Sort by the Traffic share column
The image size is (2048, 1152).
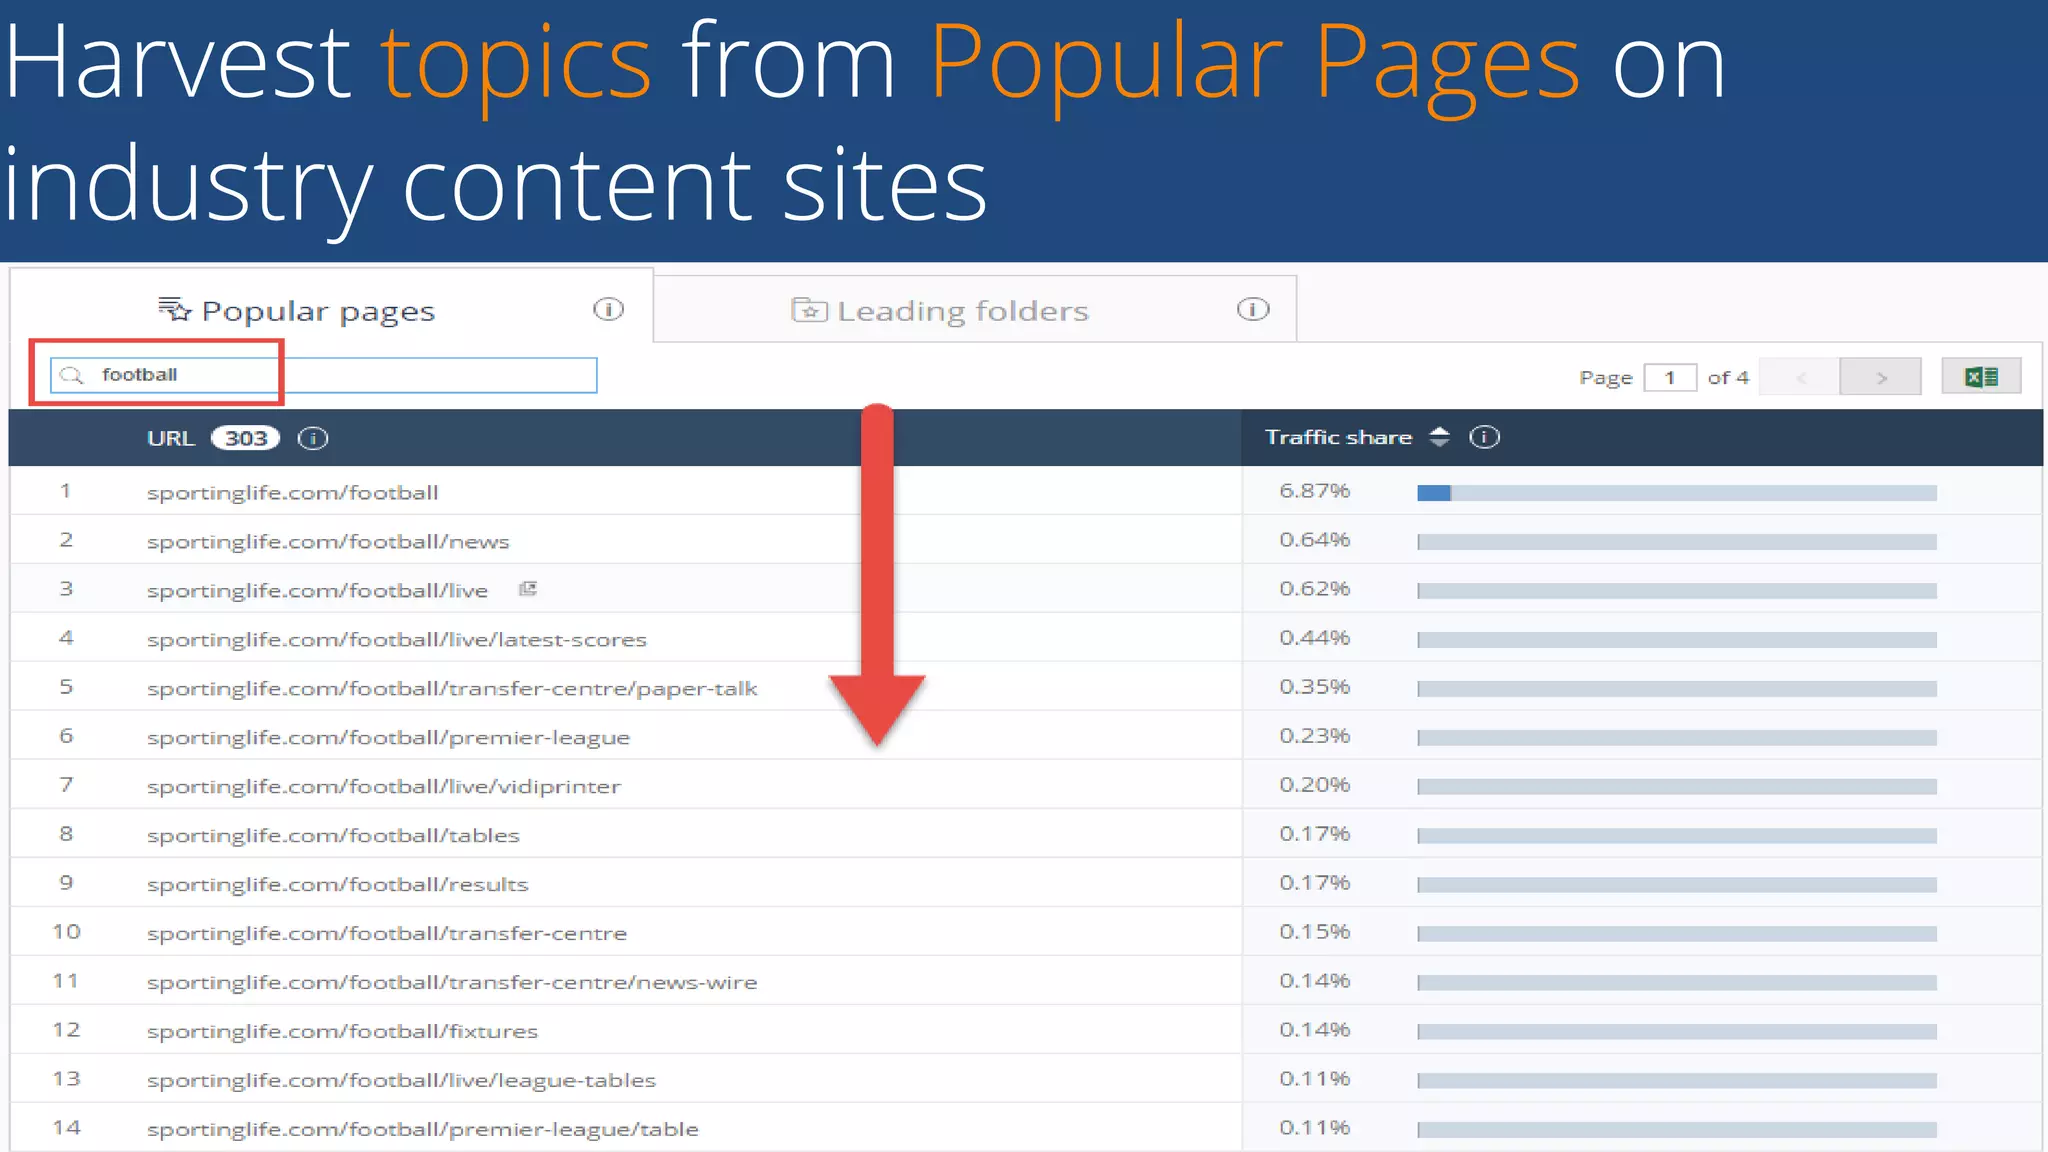[1439, 437]
